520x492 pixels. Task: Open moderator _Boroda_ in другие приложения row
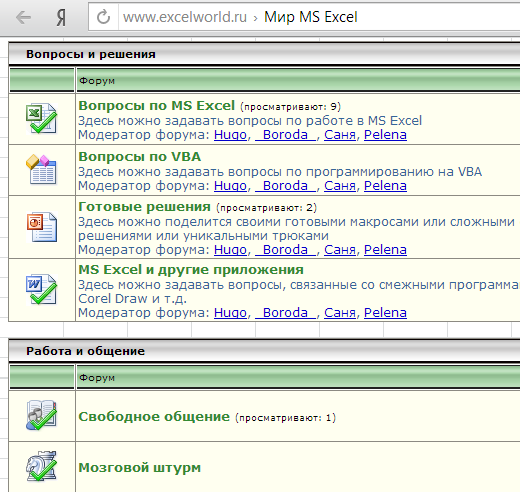pyautogui.click(x=285, y=313)
